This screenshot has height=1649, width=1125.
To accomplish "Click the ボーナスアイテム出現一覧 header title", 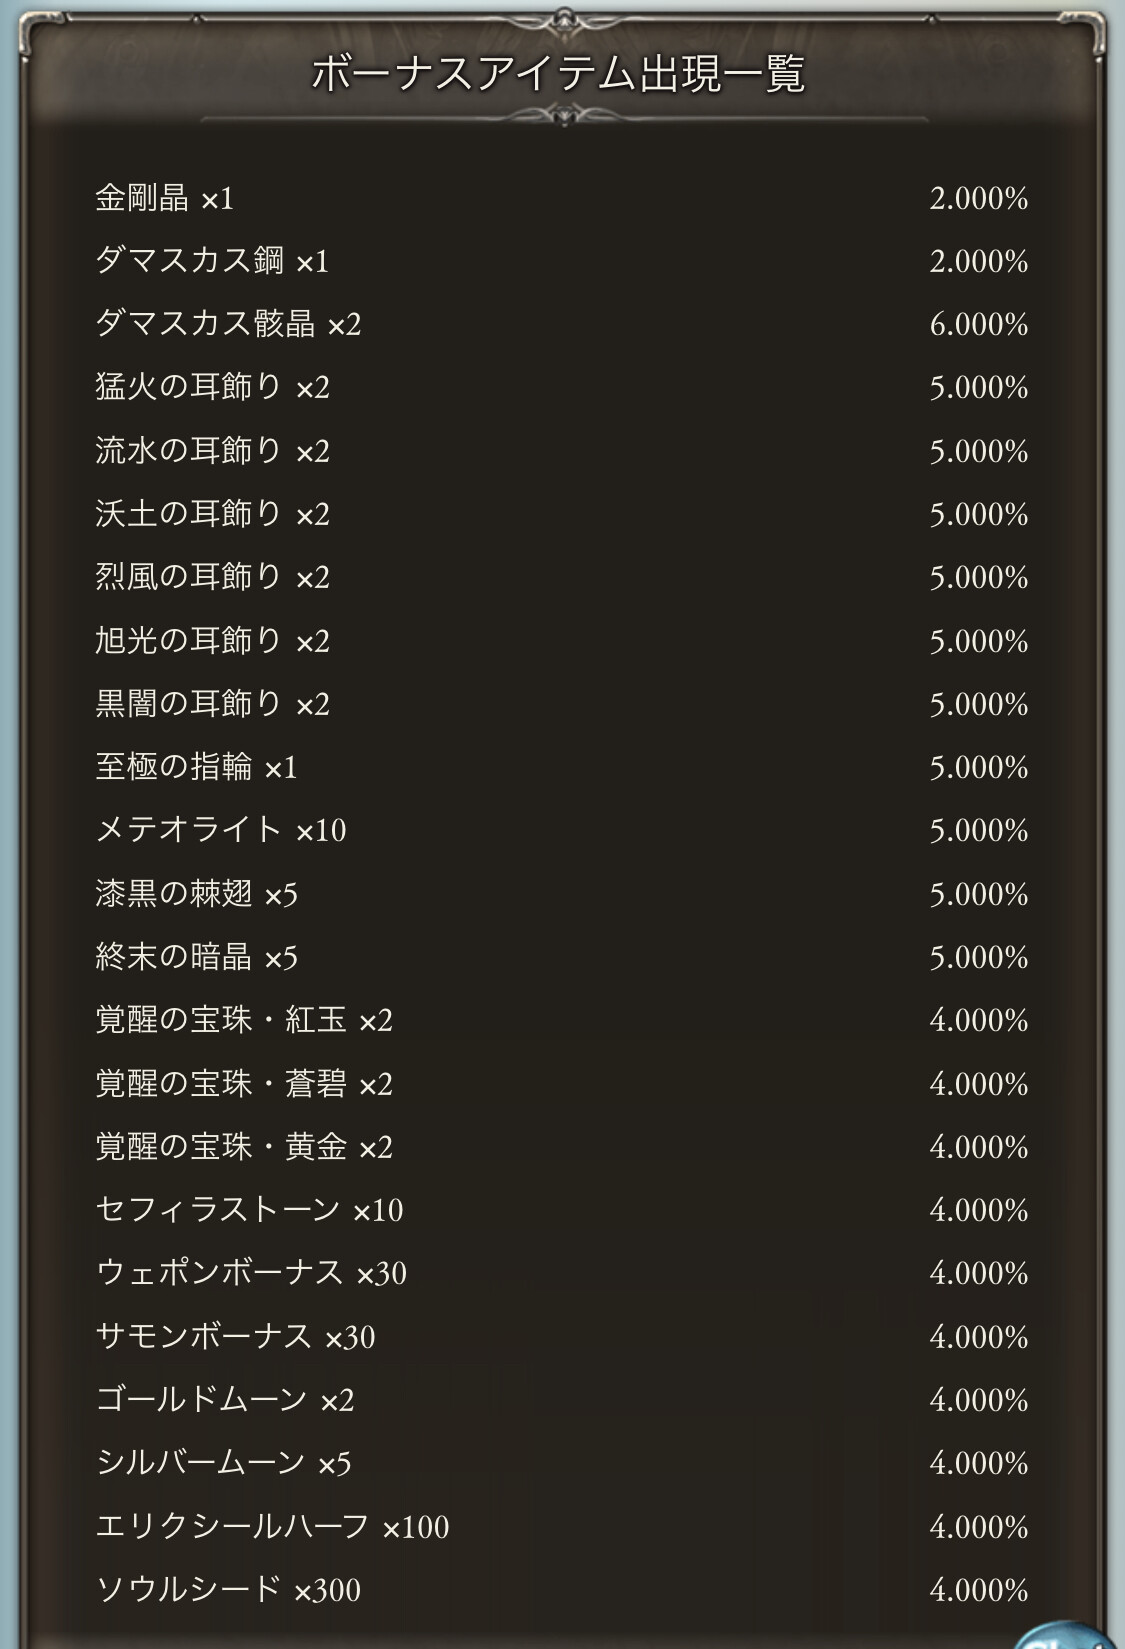I will (x=558, y=73).
